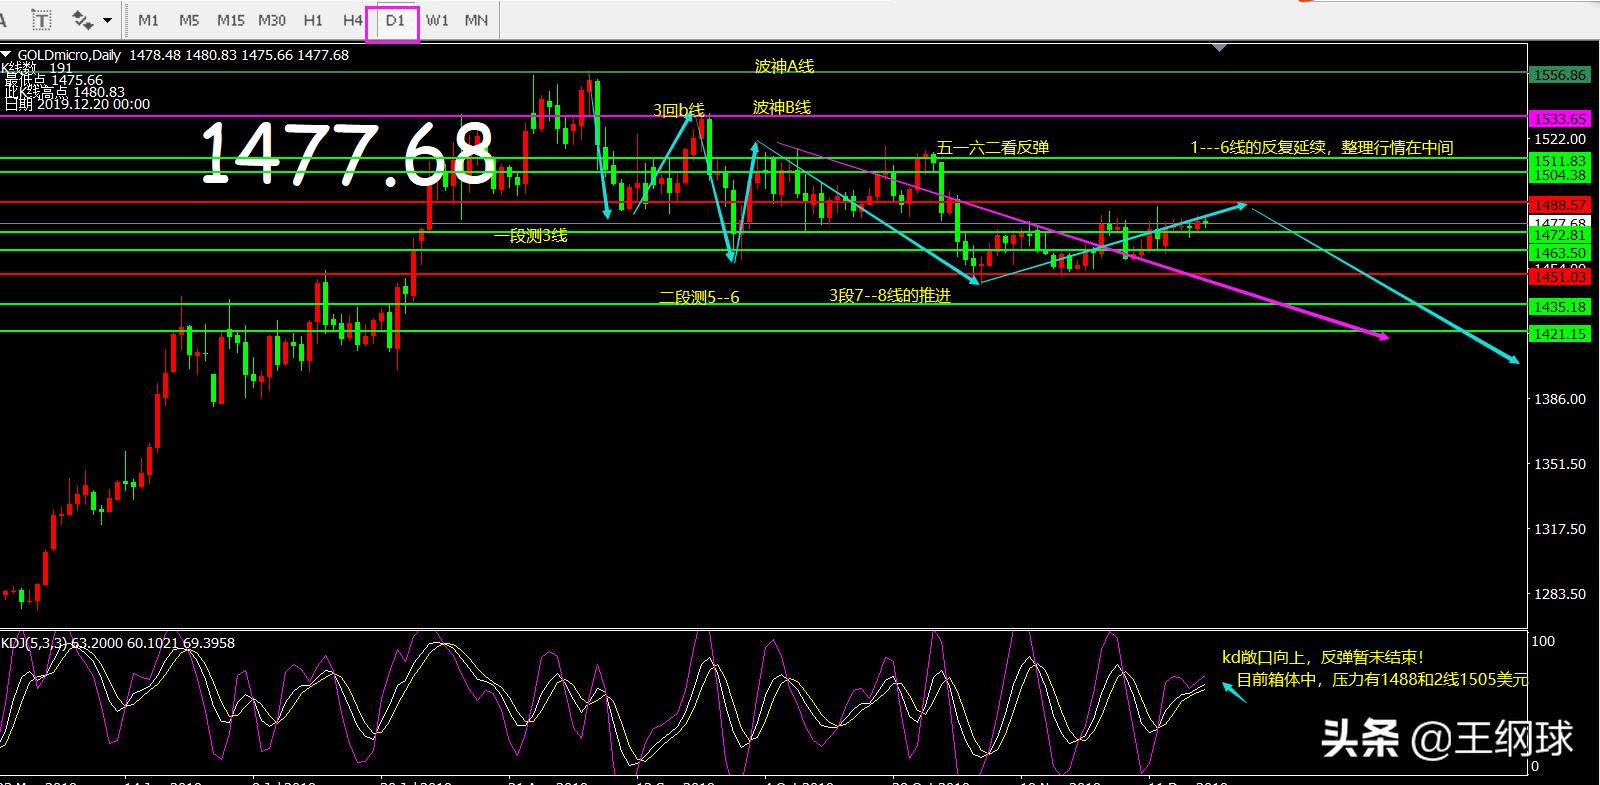Select the green 1421.15 price label
Image resolution: width=1600 pixels, height=785 pixels.
pyautogui.click(x=1560, y=334)
